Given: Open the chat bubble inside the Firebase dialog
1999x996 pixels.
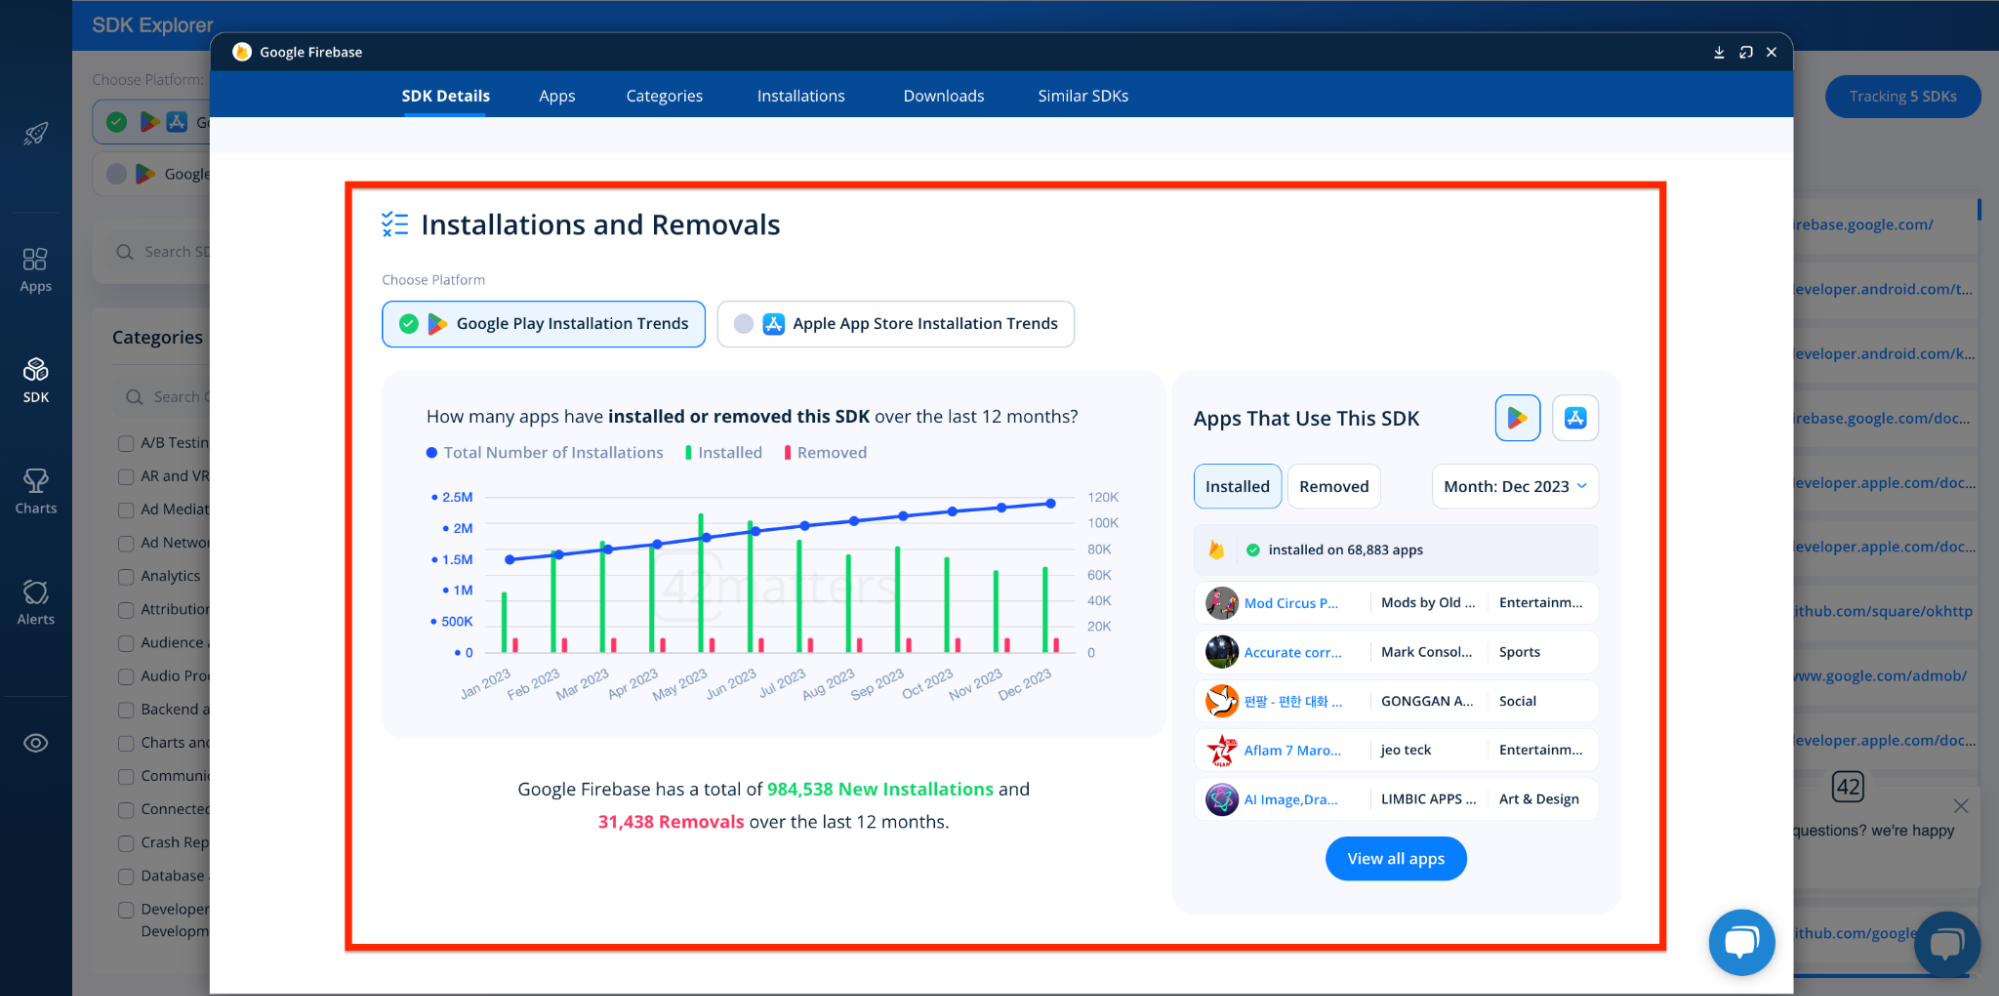Looking at the screenshot, I should [x=1741, y=942].
